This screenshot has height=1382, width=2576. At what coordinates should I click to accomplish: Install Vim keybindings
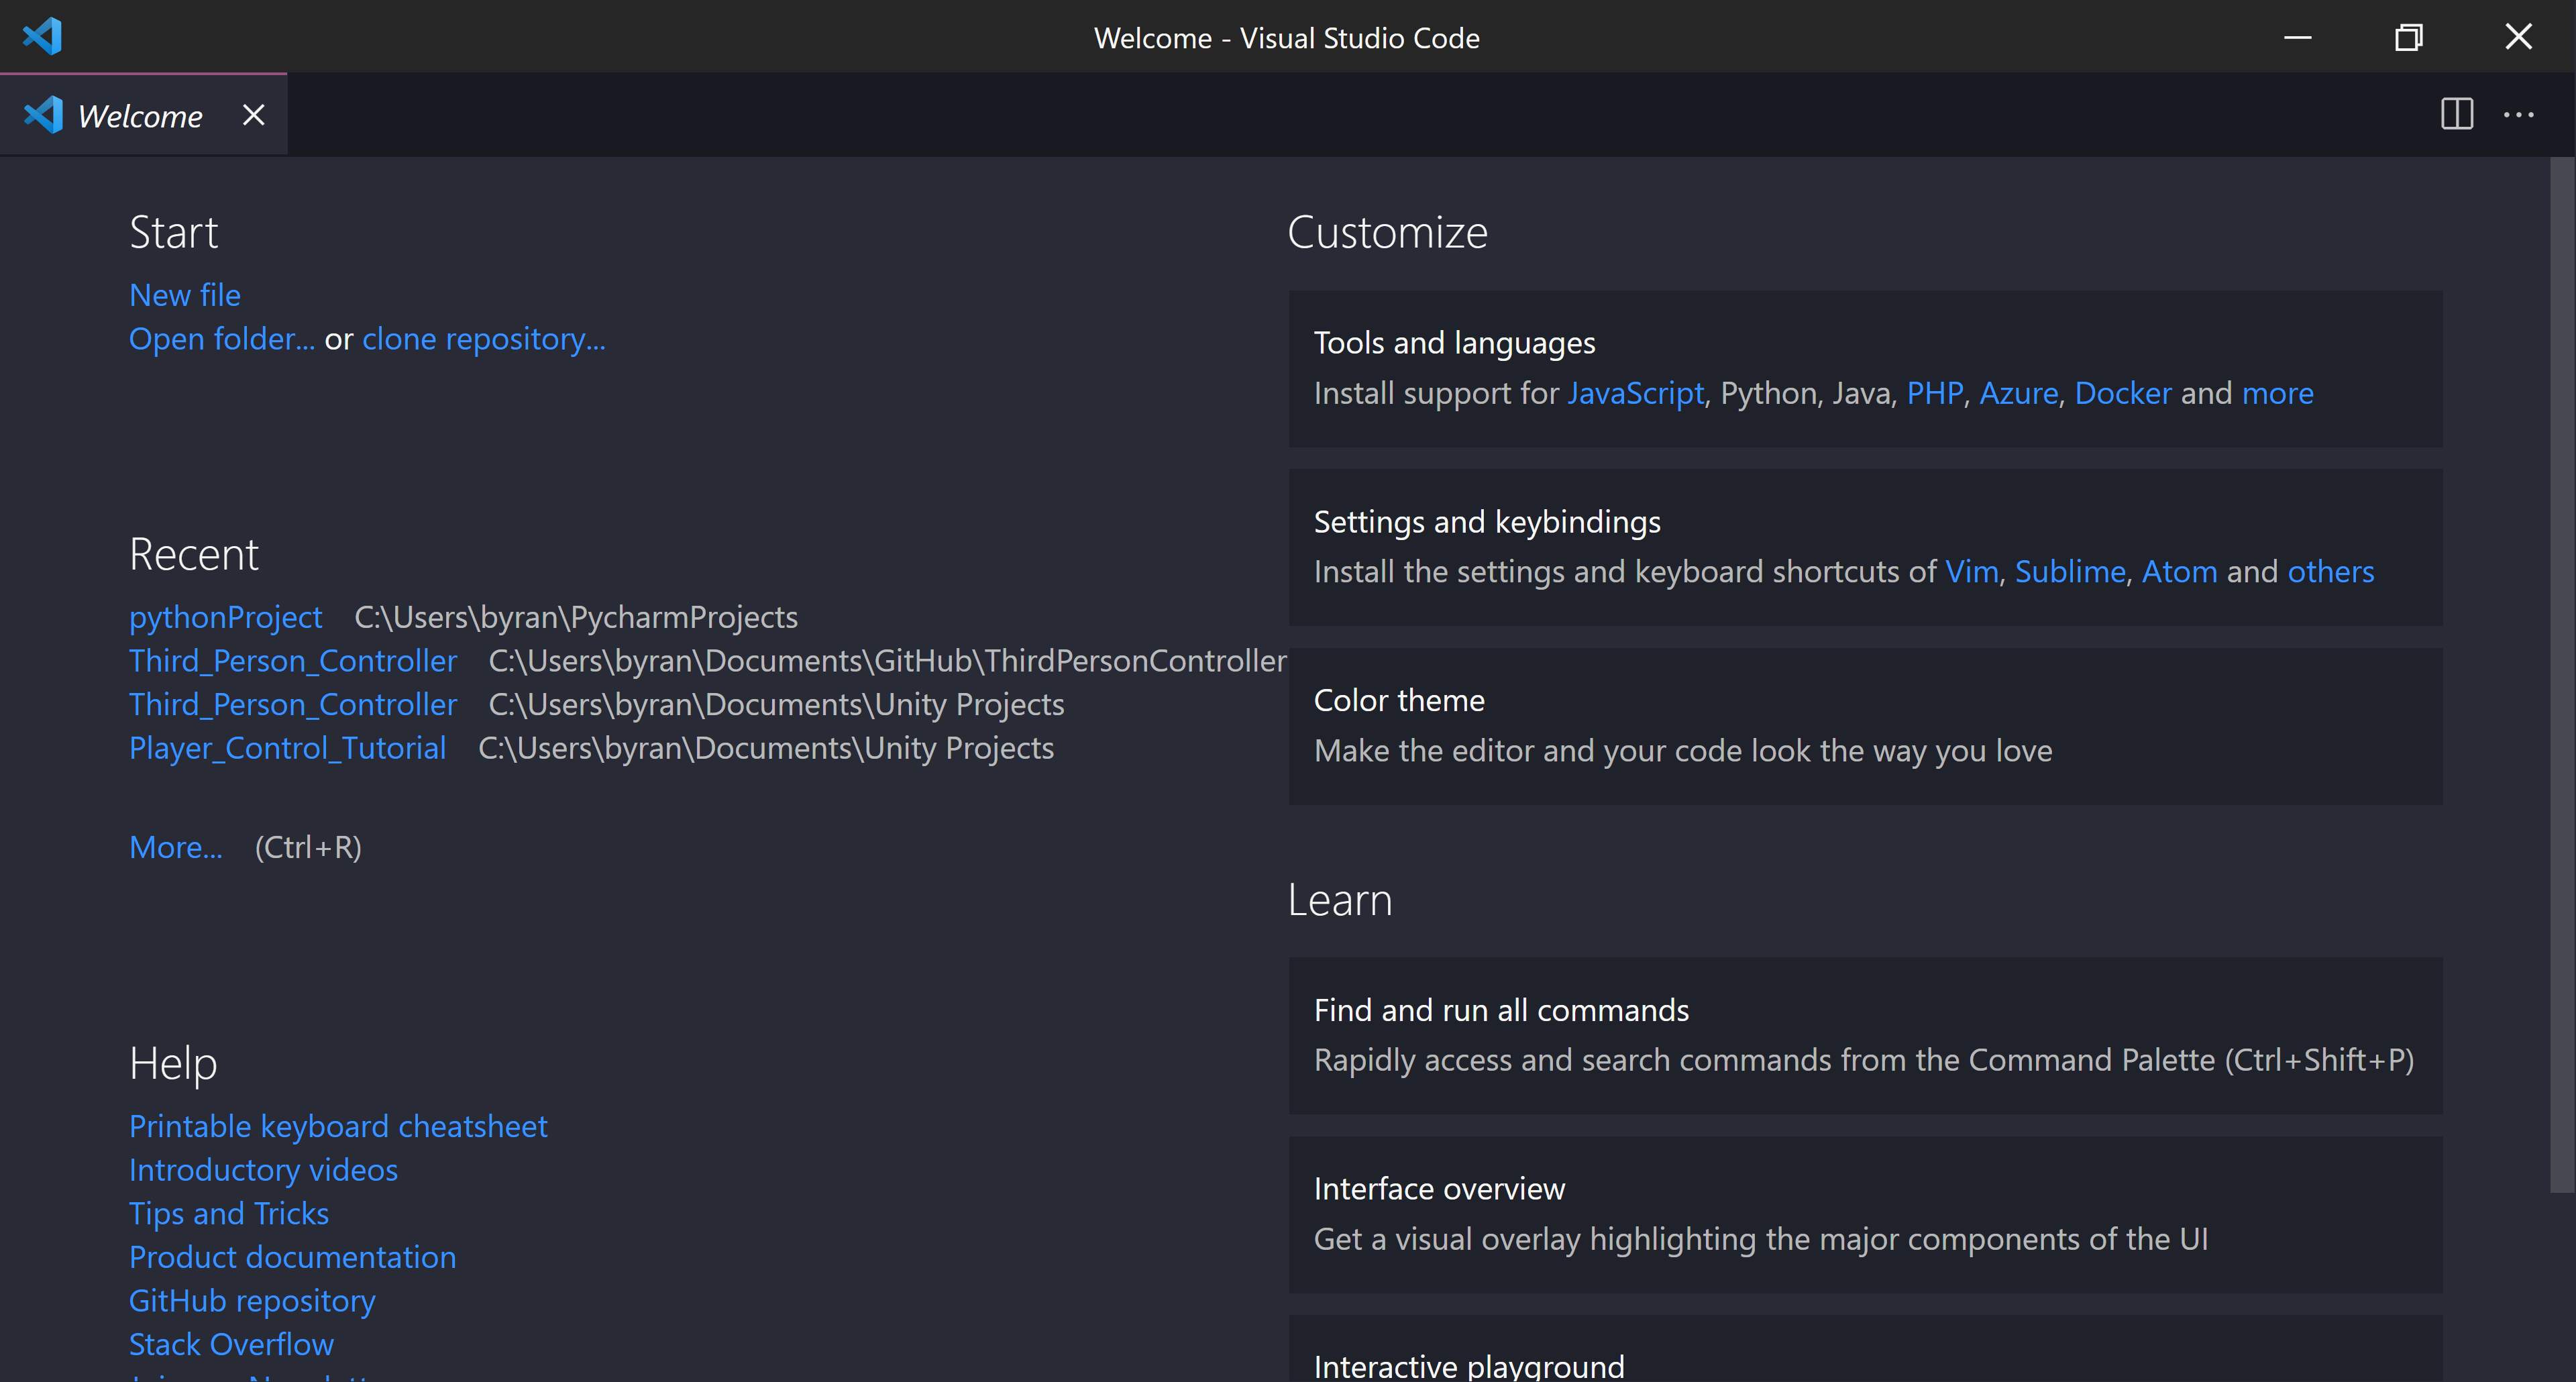click(x=1971, y=571)
